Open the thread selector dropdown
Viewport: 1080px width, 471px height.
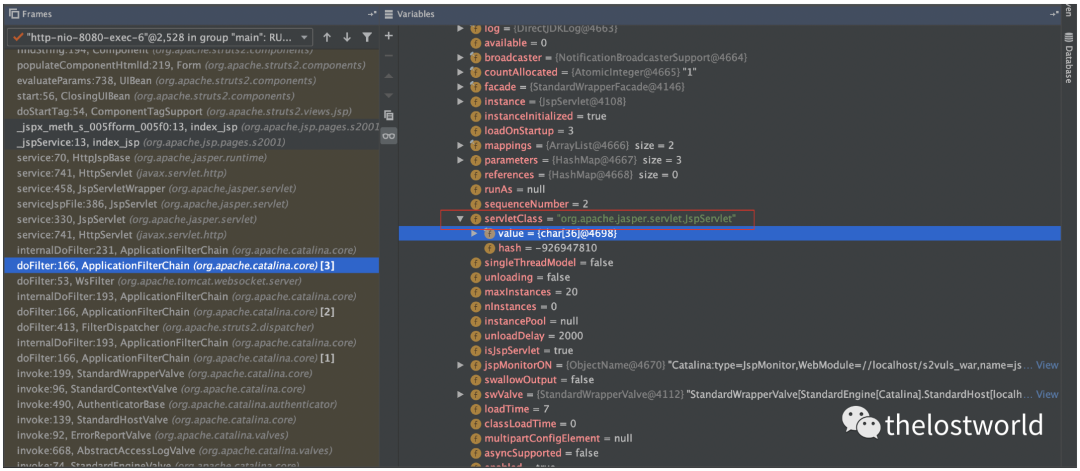pyautogui.click(x=305, y=37)
